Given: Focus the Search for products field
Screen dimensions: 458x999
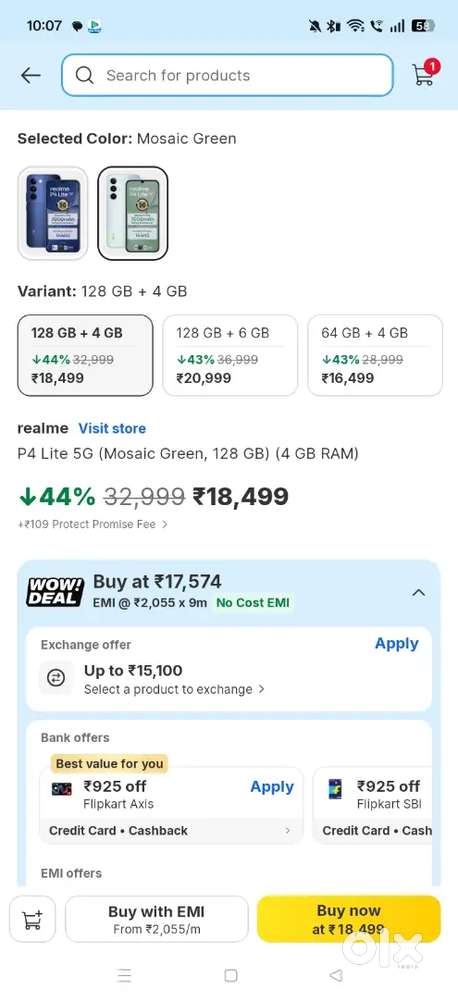Looking at the screenshot, I should pyautogui.click(x=227, y=75).
